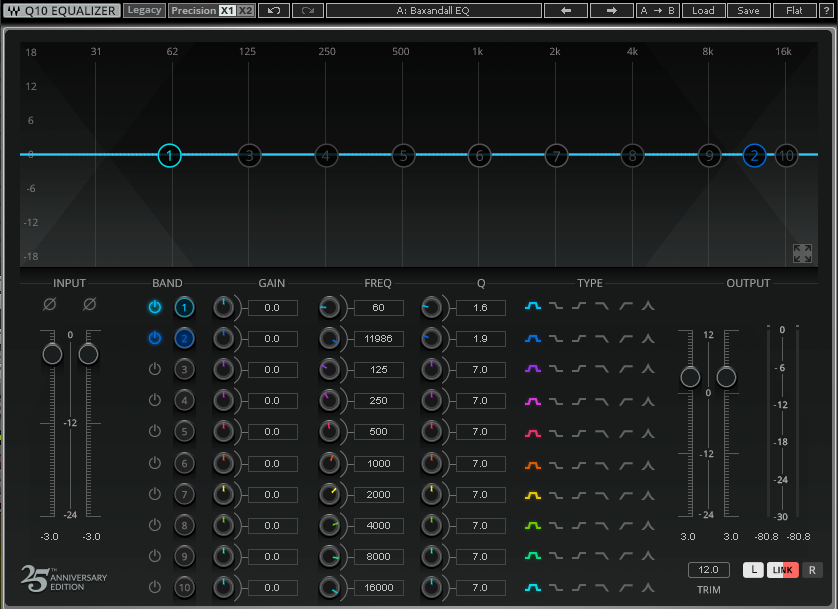Select low-pass filter type for band 9
The image size is (838, 609).
[x=602, y=556]
